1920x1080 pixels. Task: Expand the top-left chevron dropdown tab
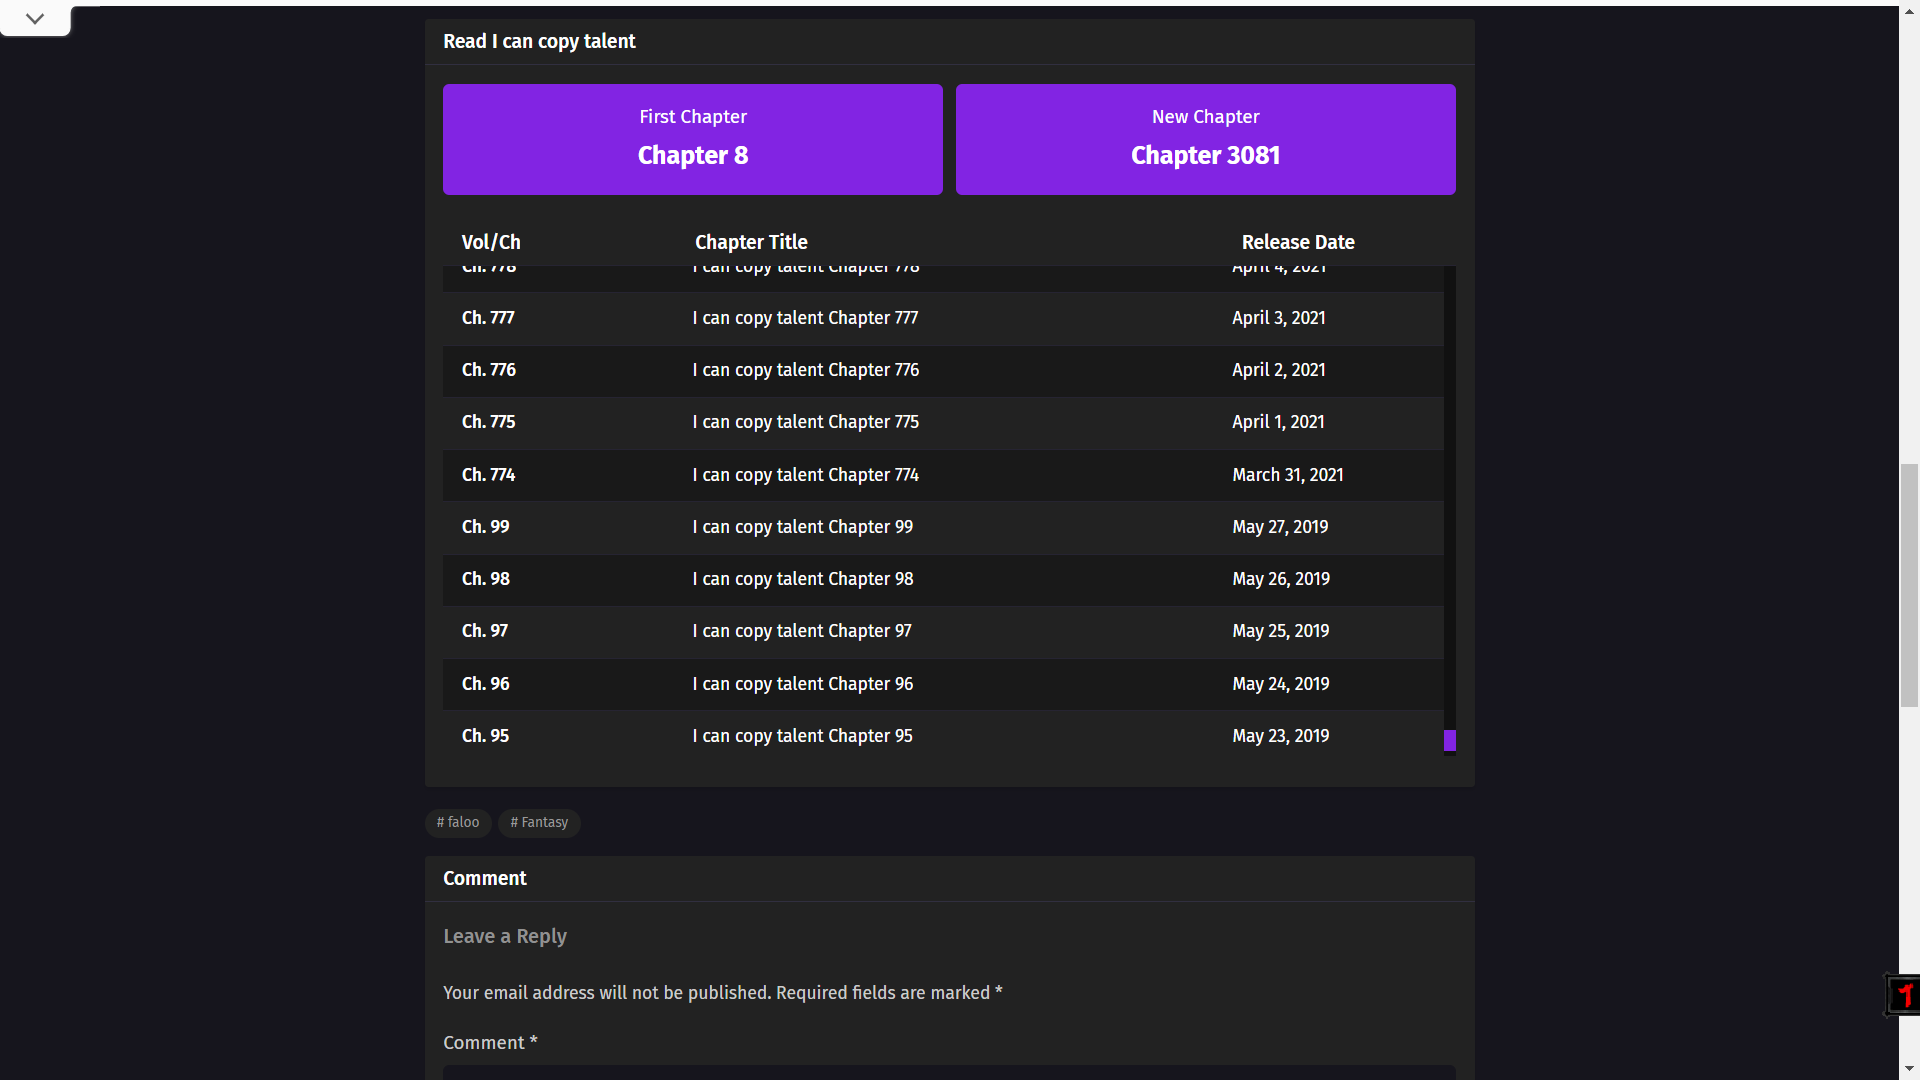tap(35, 19)
